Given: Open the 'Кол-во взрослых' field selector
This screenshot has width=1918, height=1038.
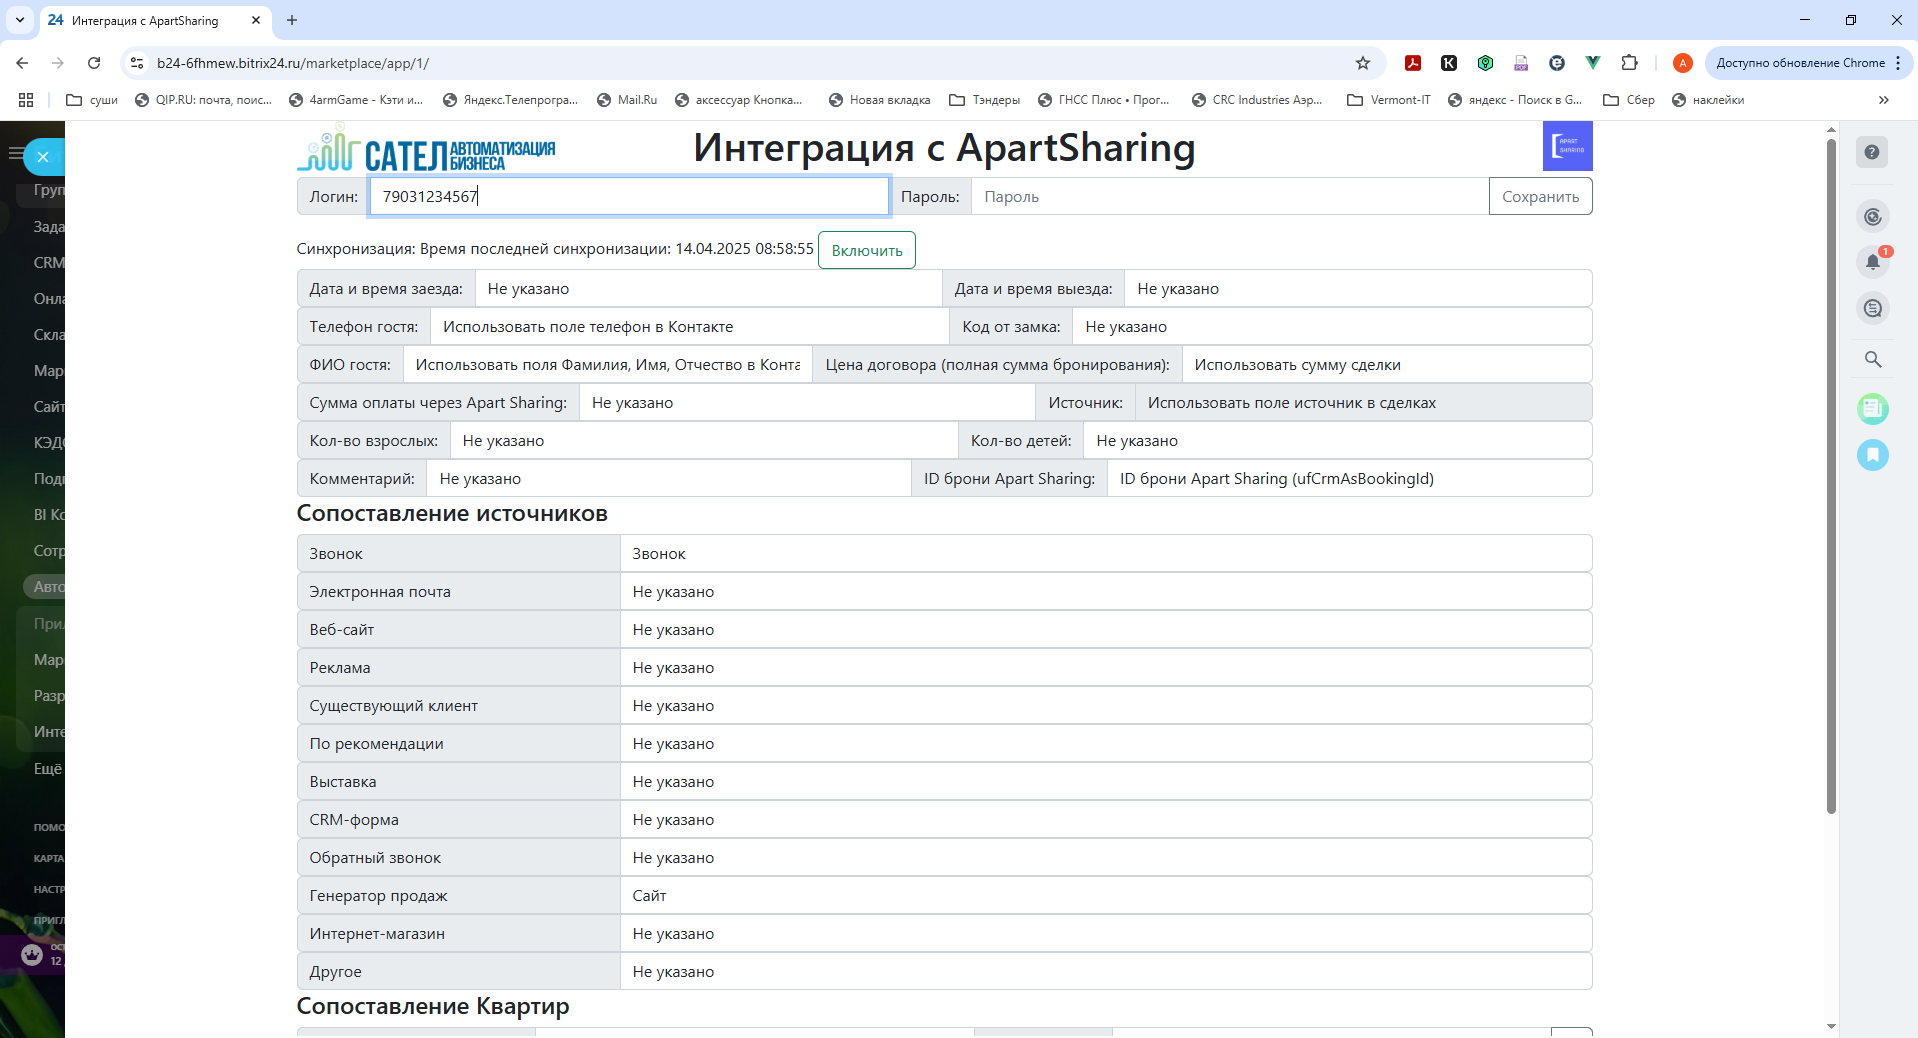Looking at the screenshot, I should pyautogui.click(x=703, y=441).
